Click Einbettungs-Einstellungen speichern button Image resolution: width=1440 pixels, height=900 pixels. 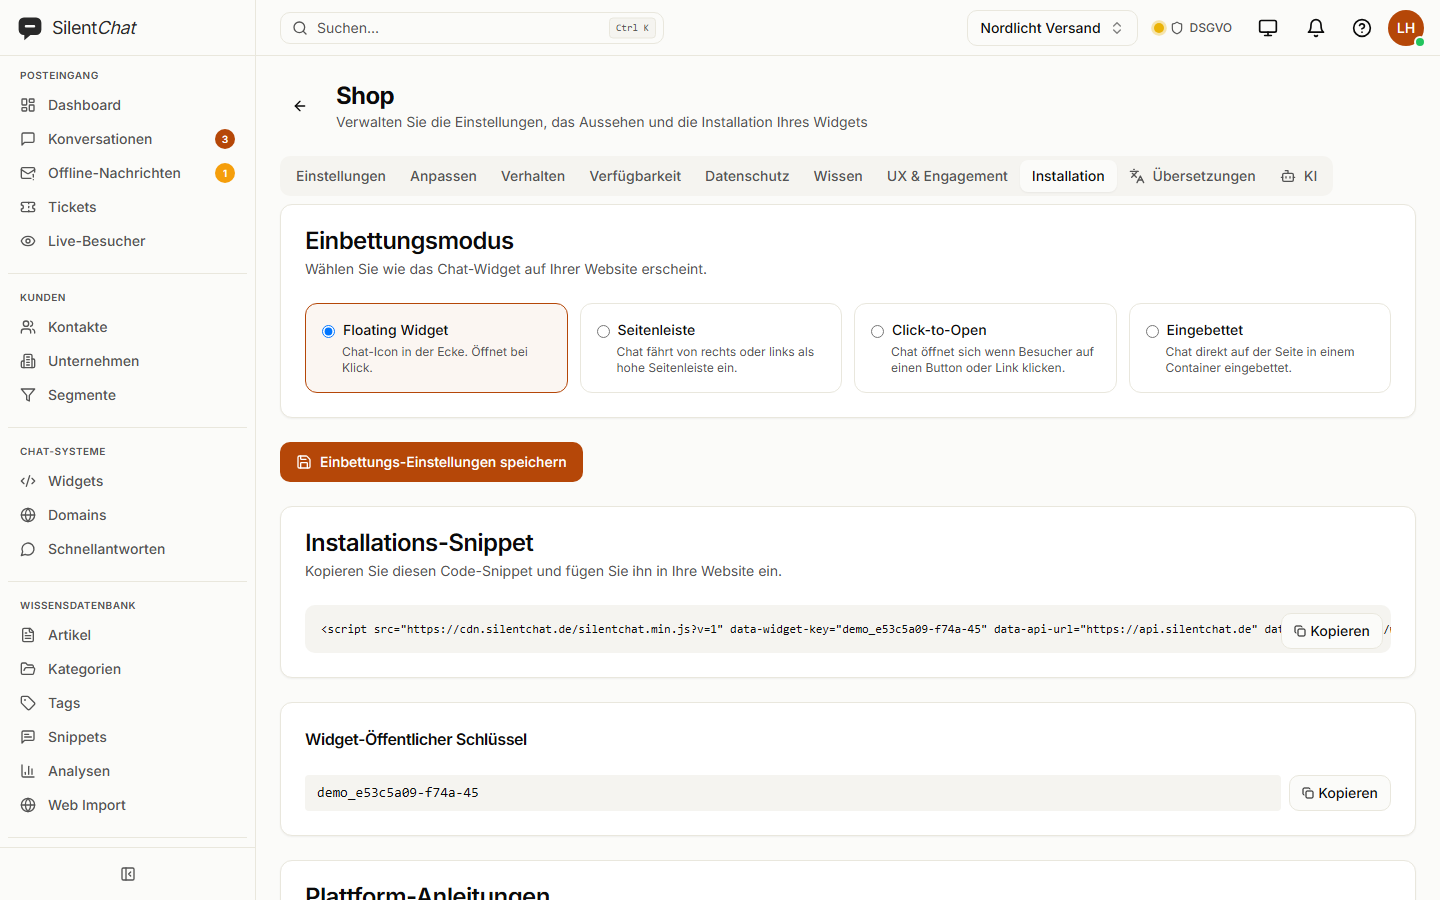431,462
